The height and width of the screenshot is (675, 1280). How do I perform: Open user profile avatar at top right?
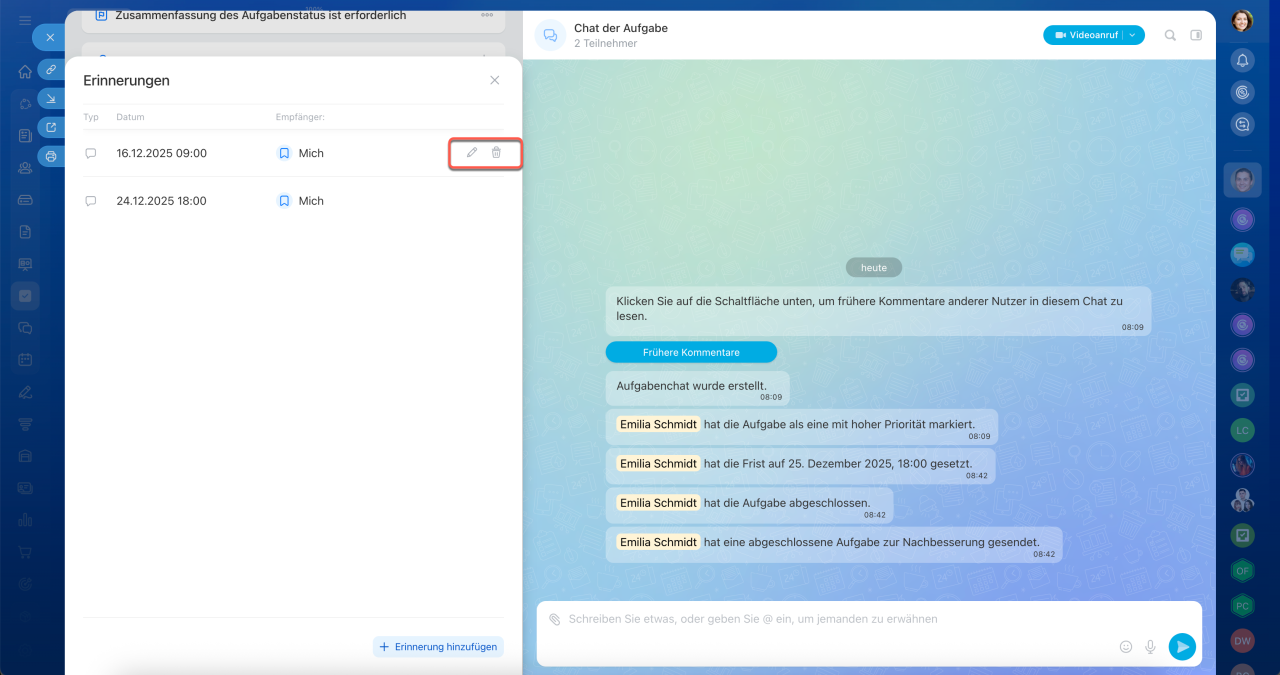[1242, 20]
